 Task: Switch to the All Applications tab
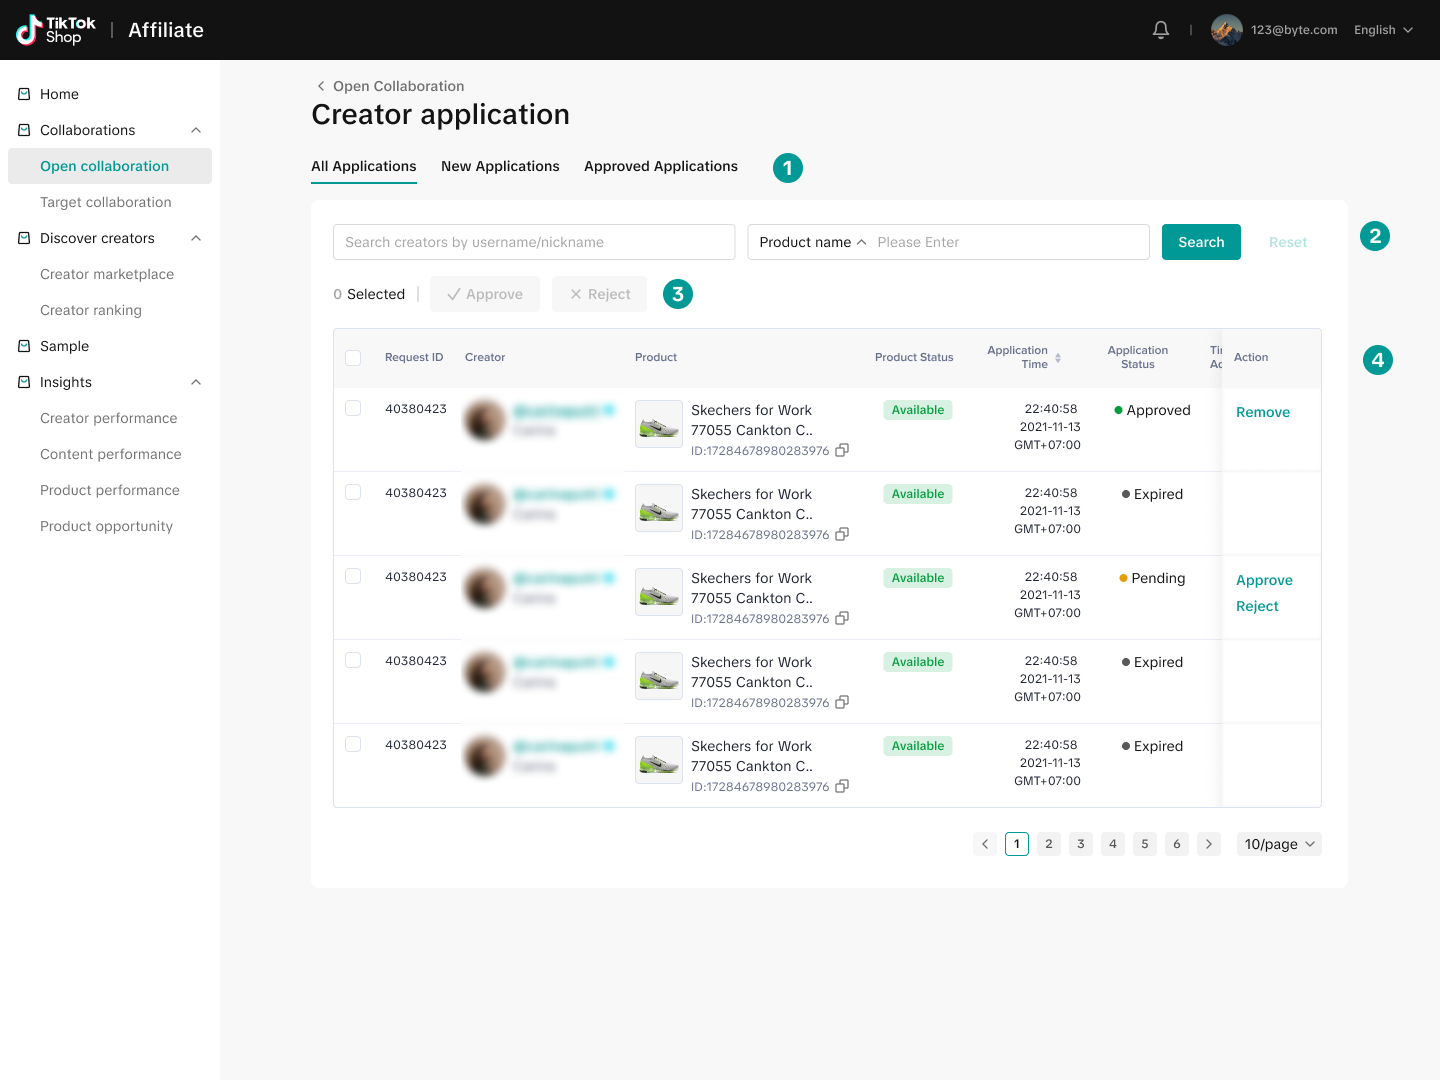point(364,166)
